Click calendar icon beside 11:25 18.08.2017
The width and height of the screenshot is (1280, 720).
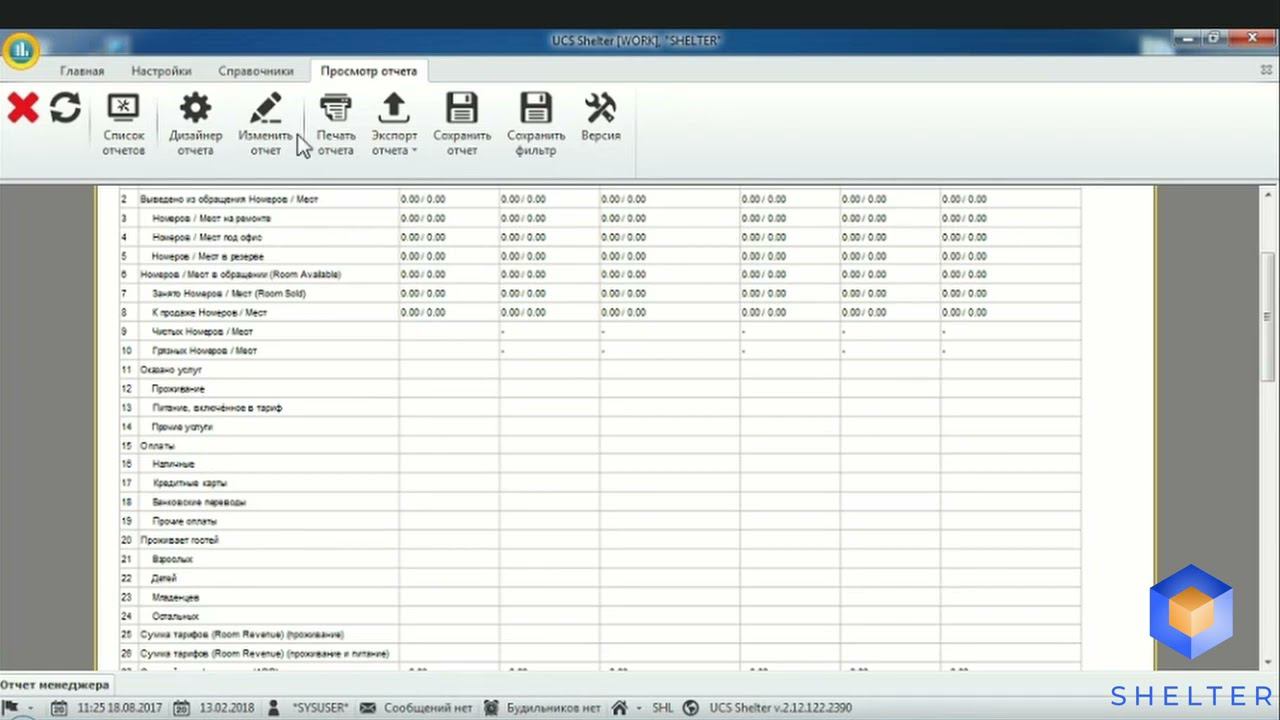pyautogui.click(x=60, y=708)
